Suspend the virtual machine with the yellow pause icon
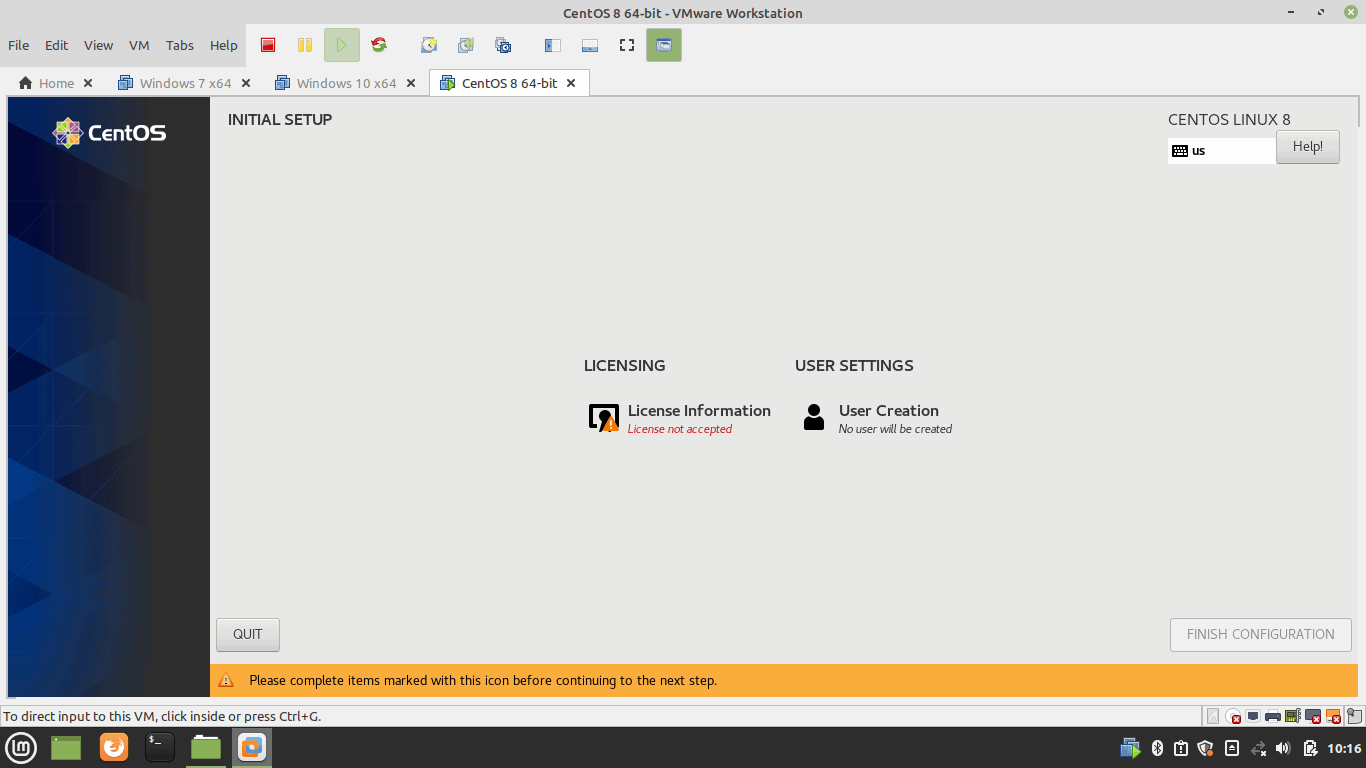The height and width of the screenshot is (768, 1366). point(305,45)
